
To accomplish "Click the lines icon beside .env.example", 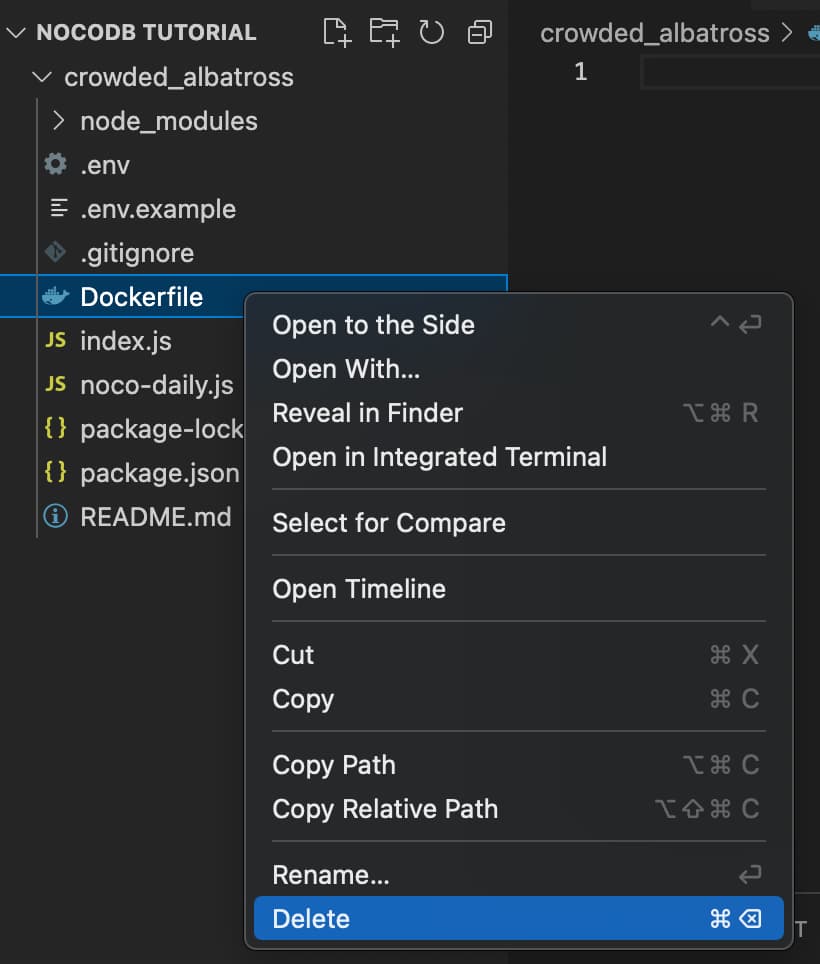I will point(58,208).
